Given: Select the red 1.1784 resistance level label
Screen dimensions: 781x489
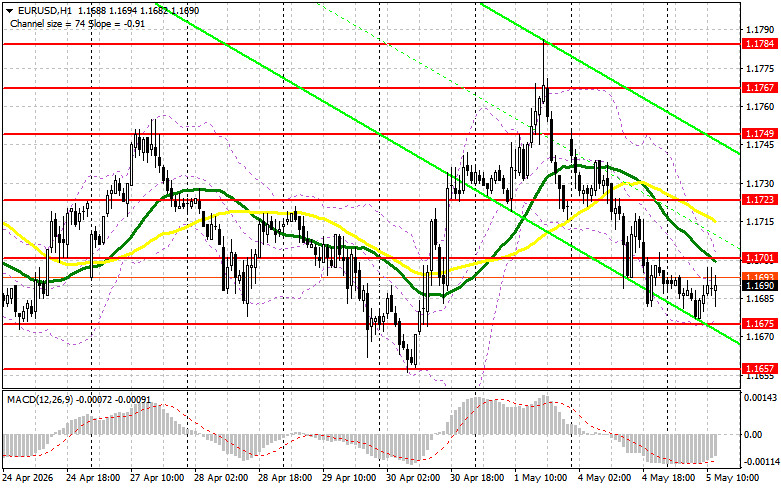Looking at the screenshot, I should pyautogui.click(x=760, y=44).
